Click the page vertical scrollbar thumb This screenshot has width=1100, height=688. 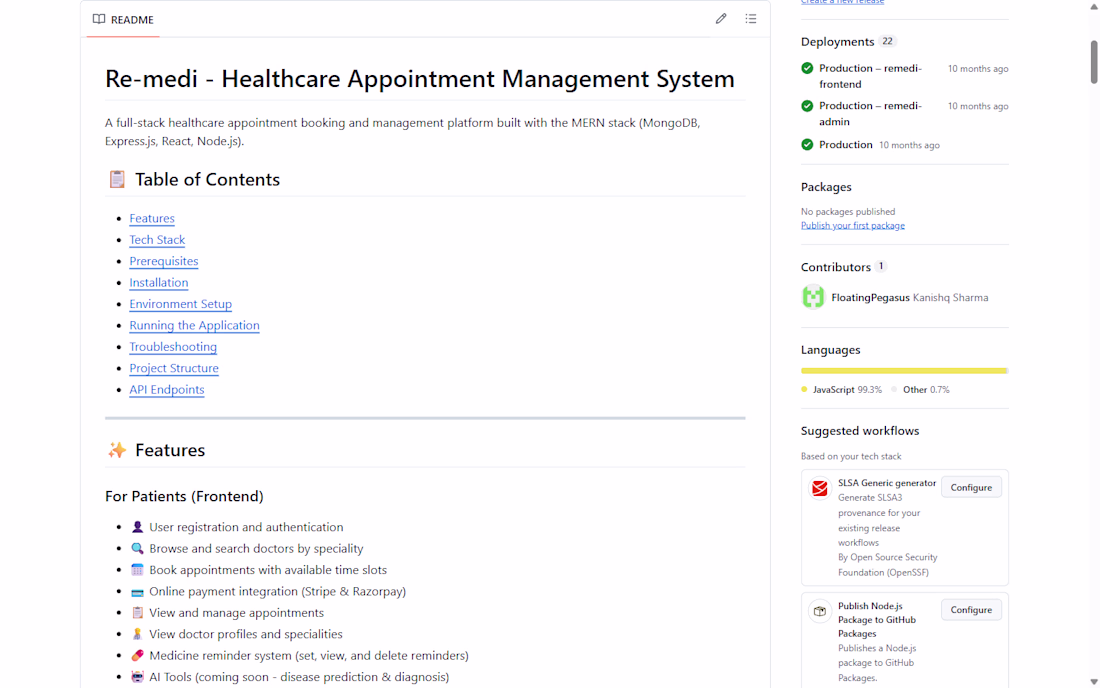[1094, 62]
